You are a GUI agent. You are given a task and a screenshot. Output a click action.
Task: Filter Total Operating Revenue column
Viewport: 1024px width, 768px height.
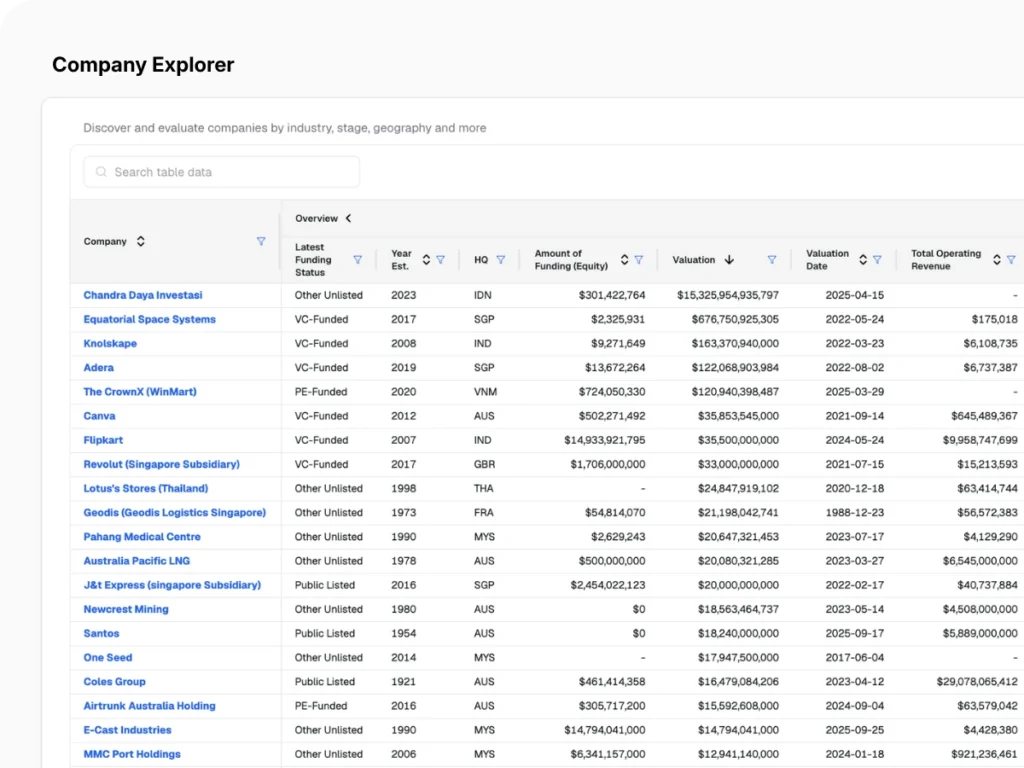point(1012,260)
